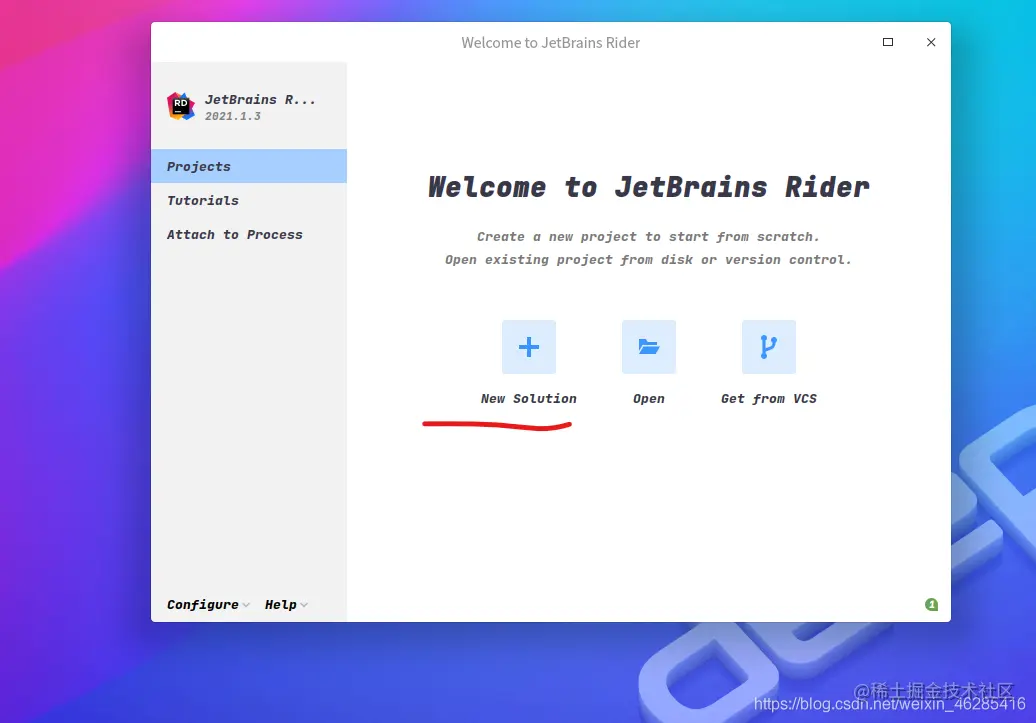Click the Get from VCS label
Image resolution: width=1036 pixels, height=723 pixels.
point(768,398)
